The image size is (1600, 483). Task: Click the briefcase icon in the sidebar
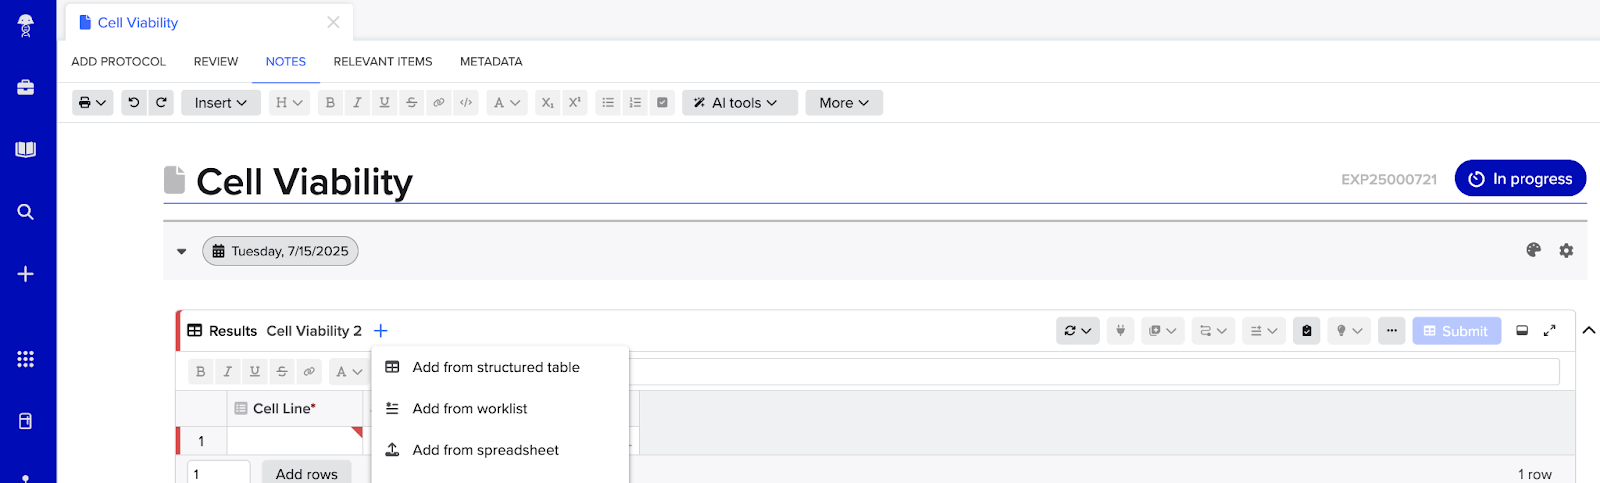click(26, 88)
